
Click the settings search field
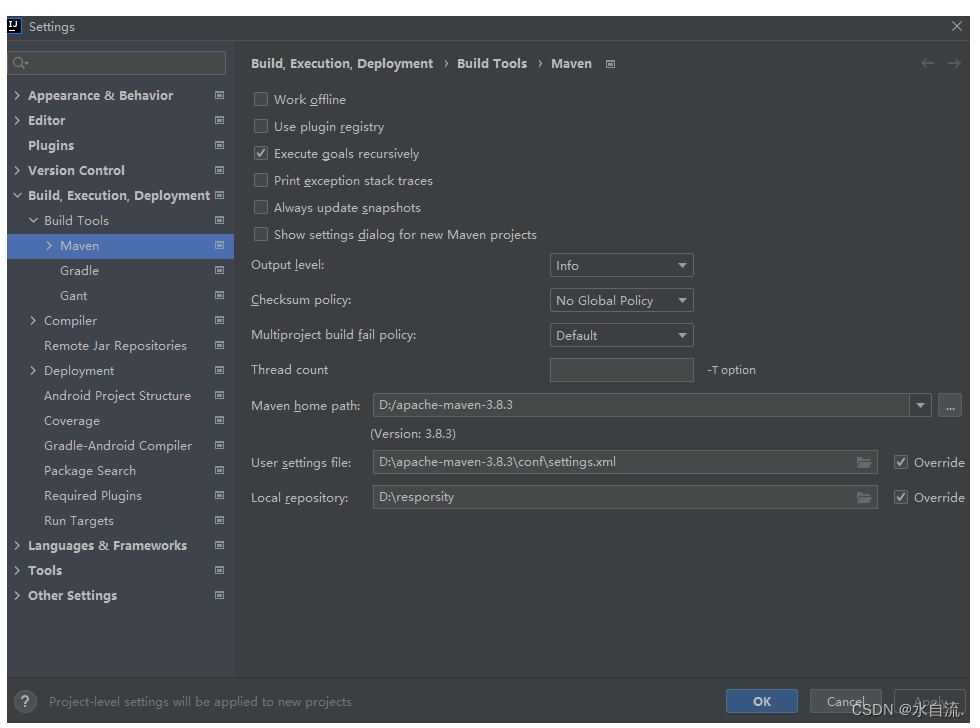117,62
